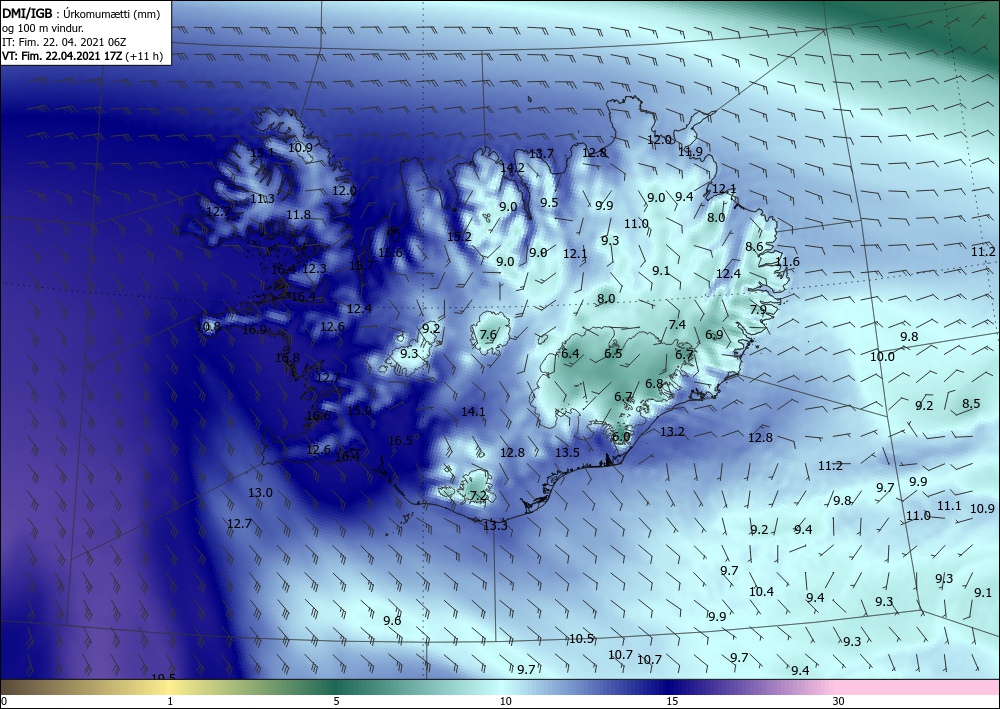1000x709 pixels.
Task: Click the legend tick label 1
Action: 170,702
